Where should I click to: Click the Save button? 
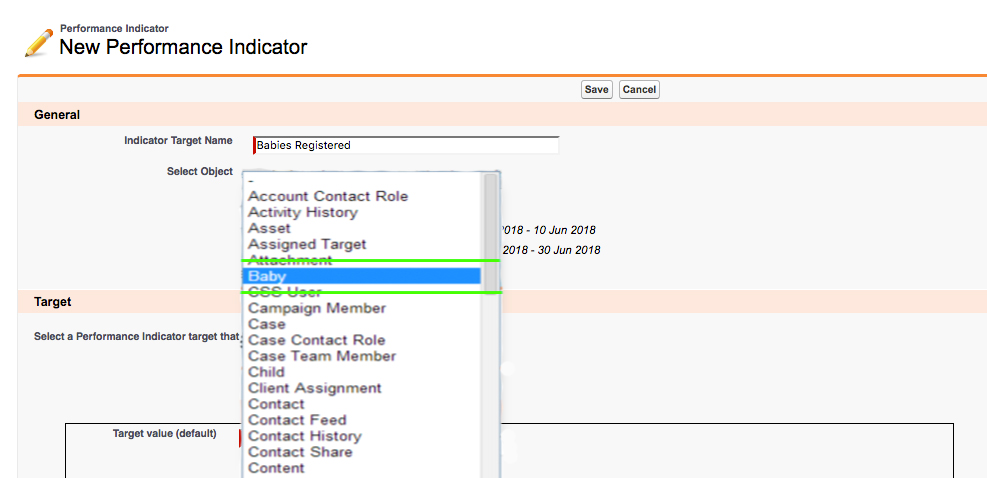click(596, 90)
